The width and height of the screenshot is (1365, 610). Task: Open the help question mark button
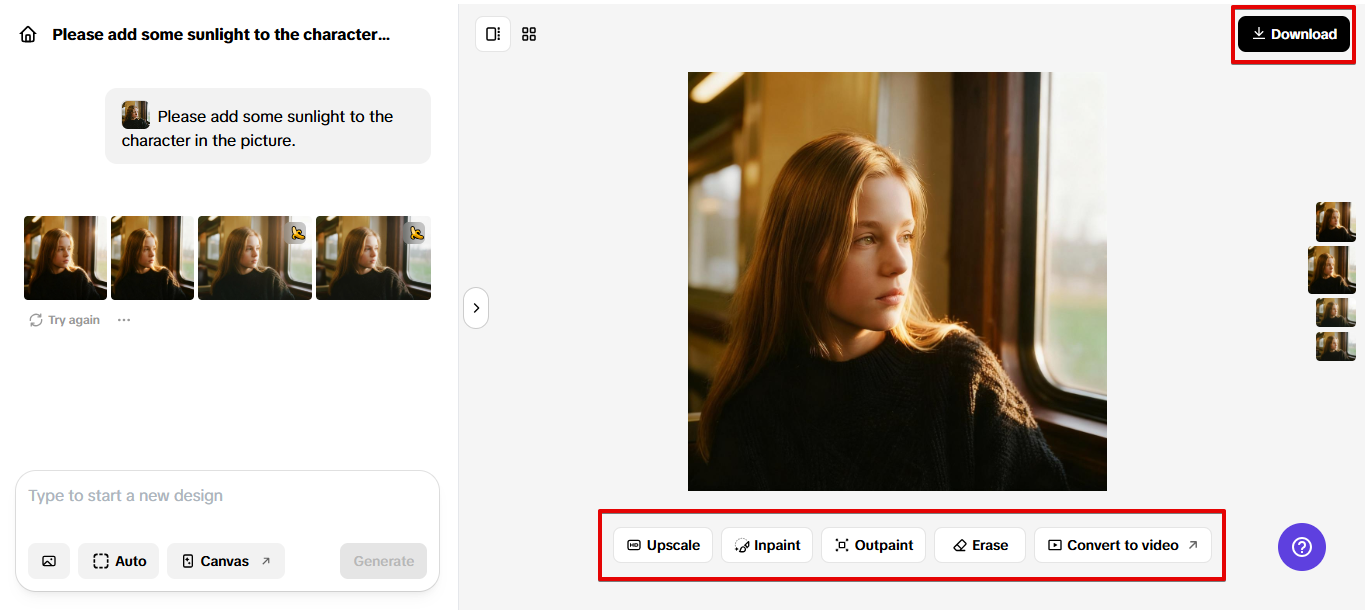pos(1301,547)
